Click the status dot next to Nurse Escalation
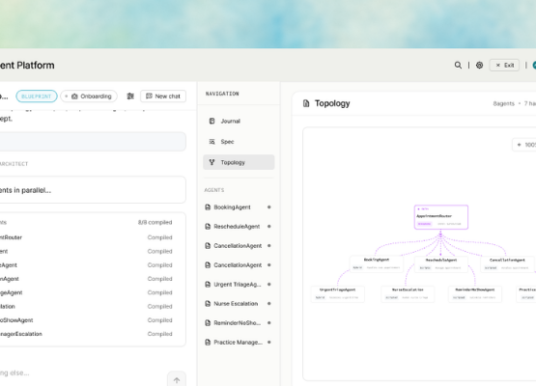 point(269,304)
